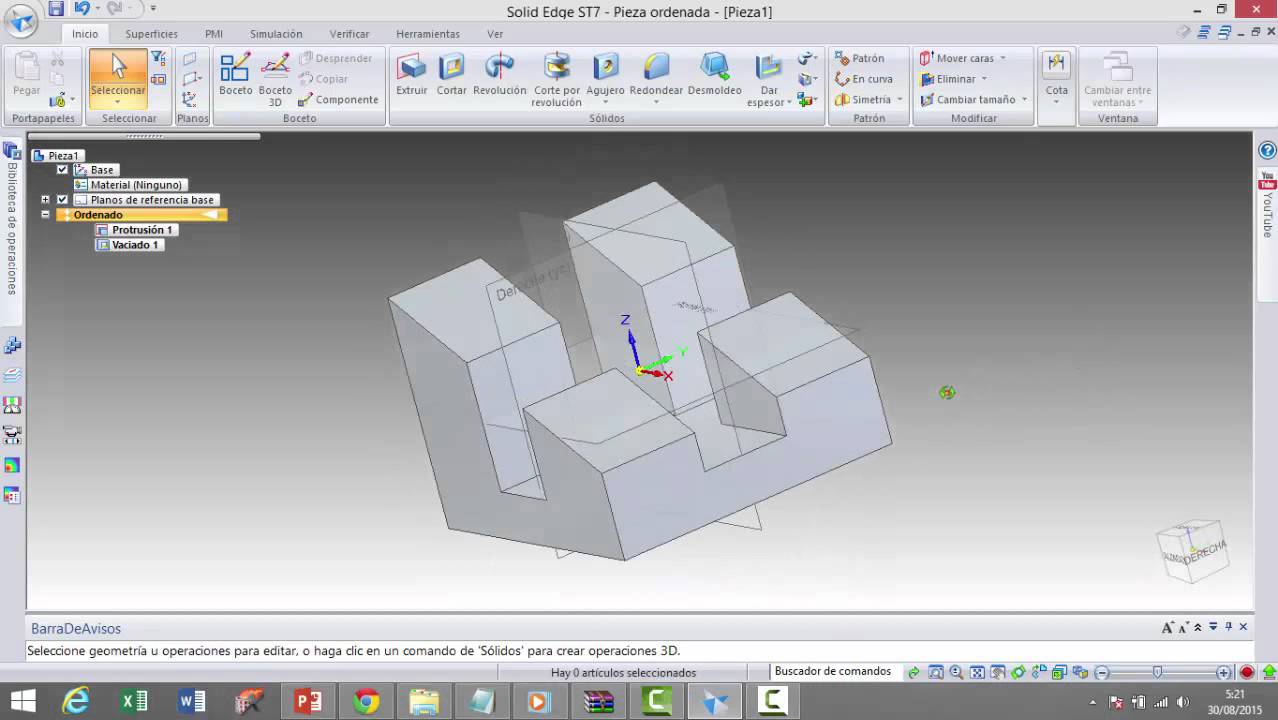
Task: Click the Componente sketch command
Action: (x=338, y=100)
